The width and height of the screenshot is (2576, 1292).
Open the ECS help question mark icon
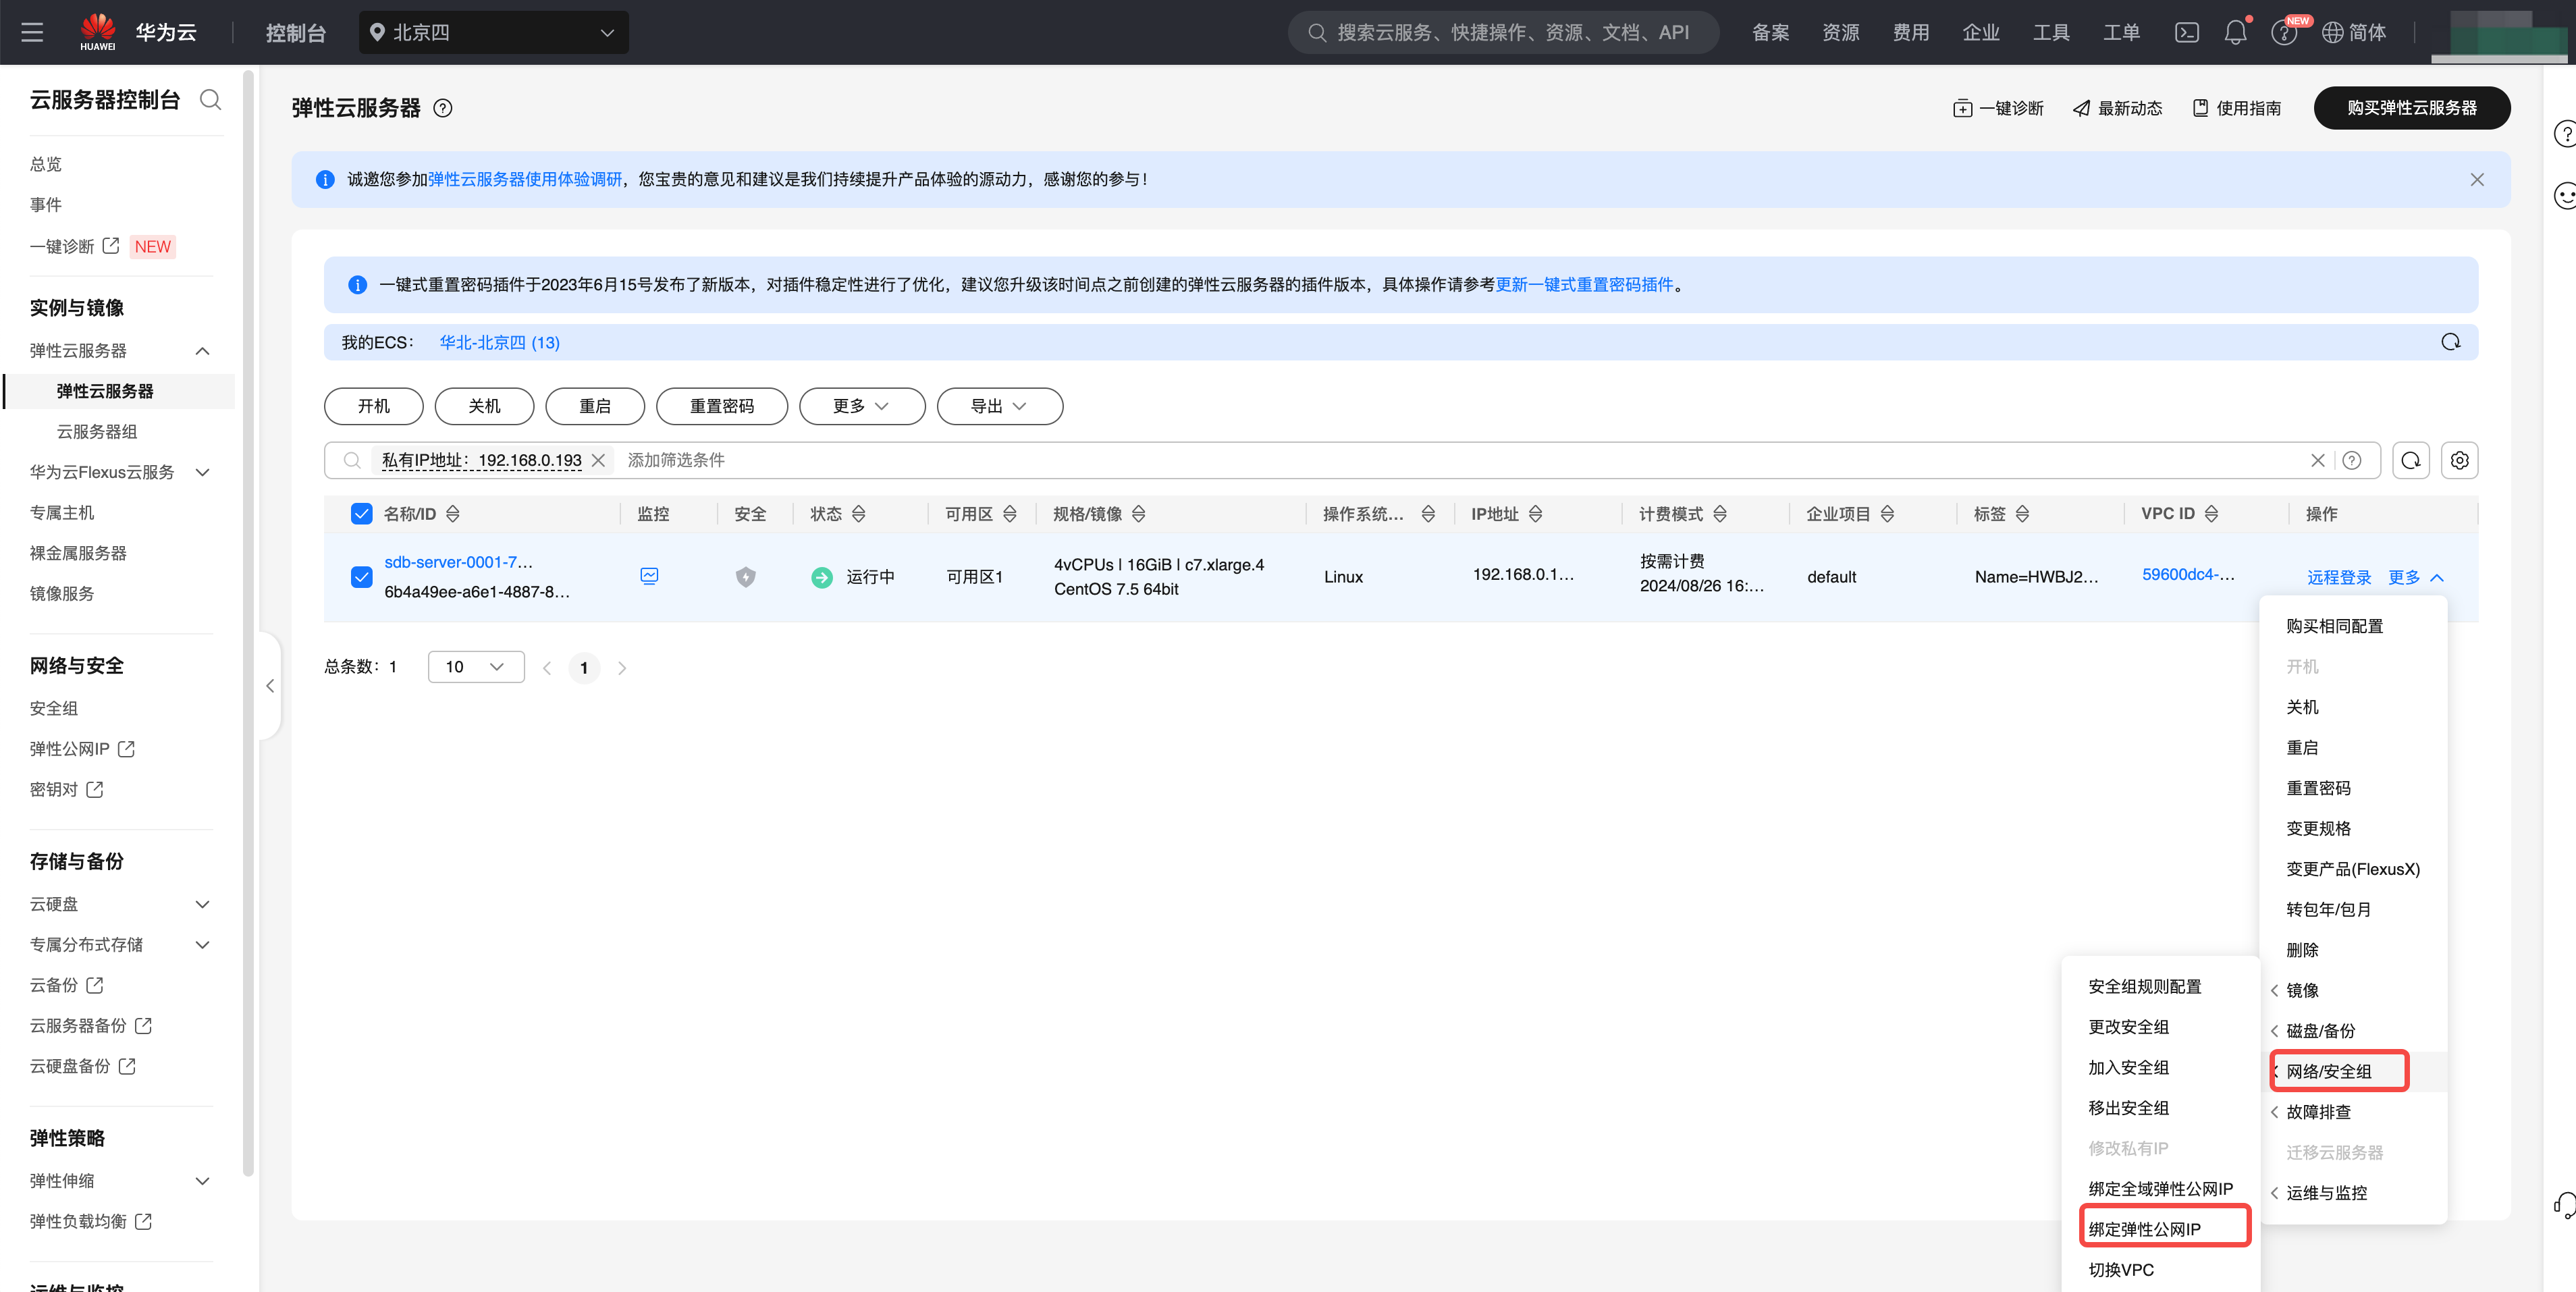pos(443,108)
